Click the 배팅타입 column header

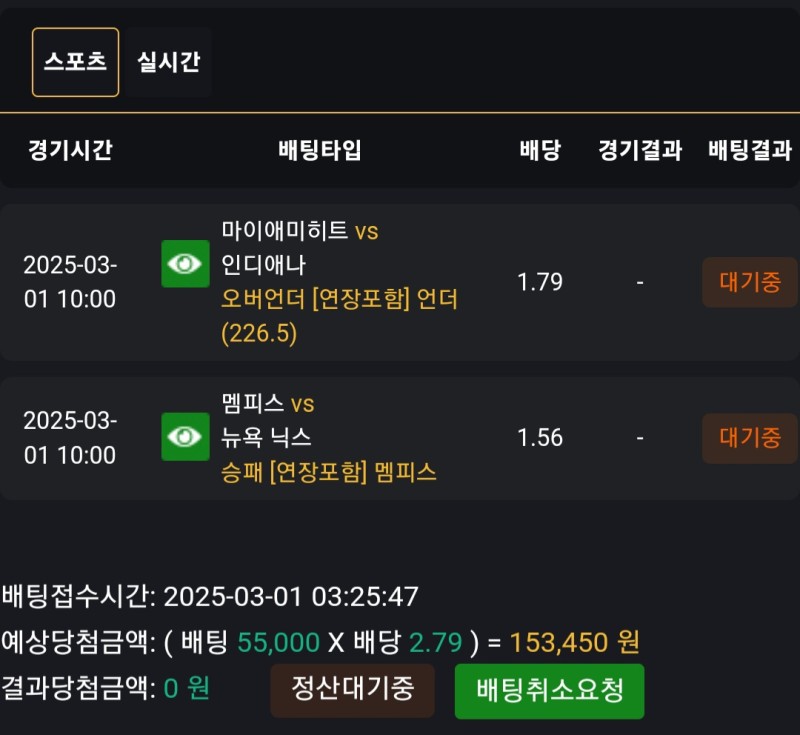tap(320, 151)
